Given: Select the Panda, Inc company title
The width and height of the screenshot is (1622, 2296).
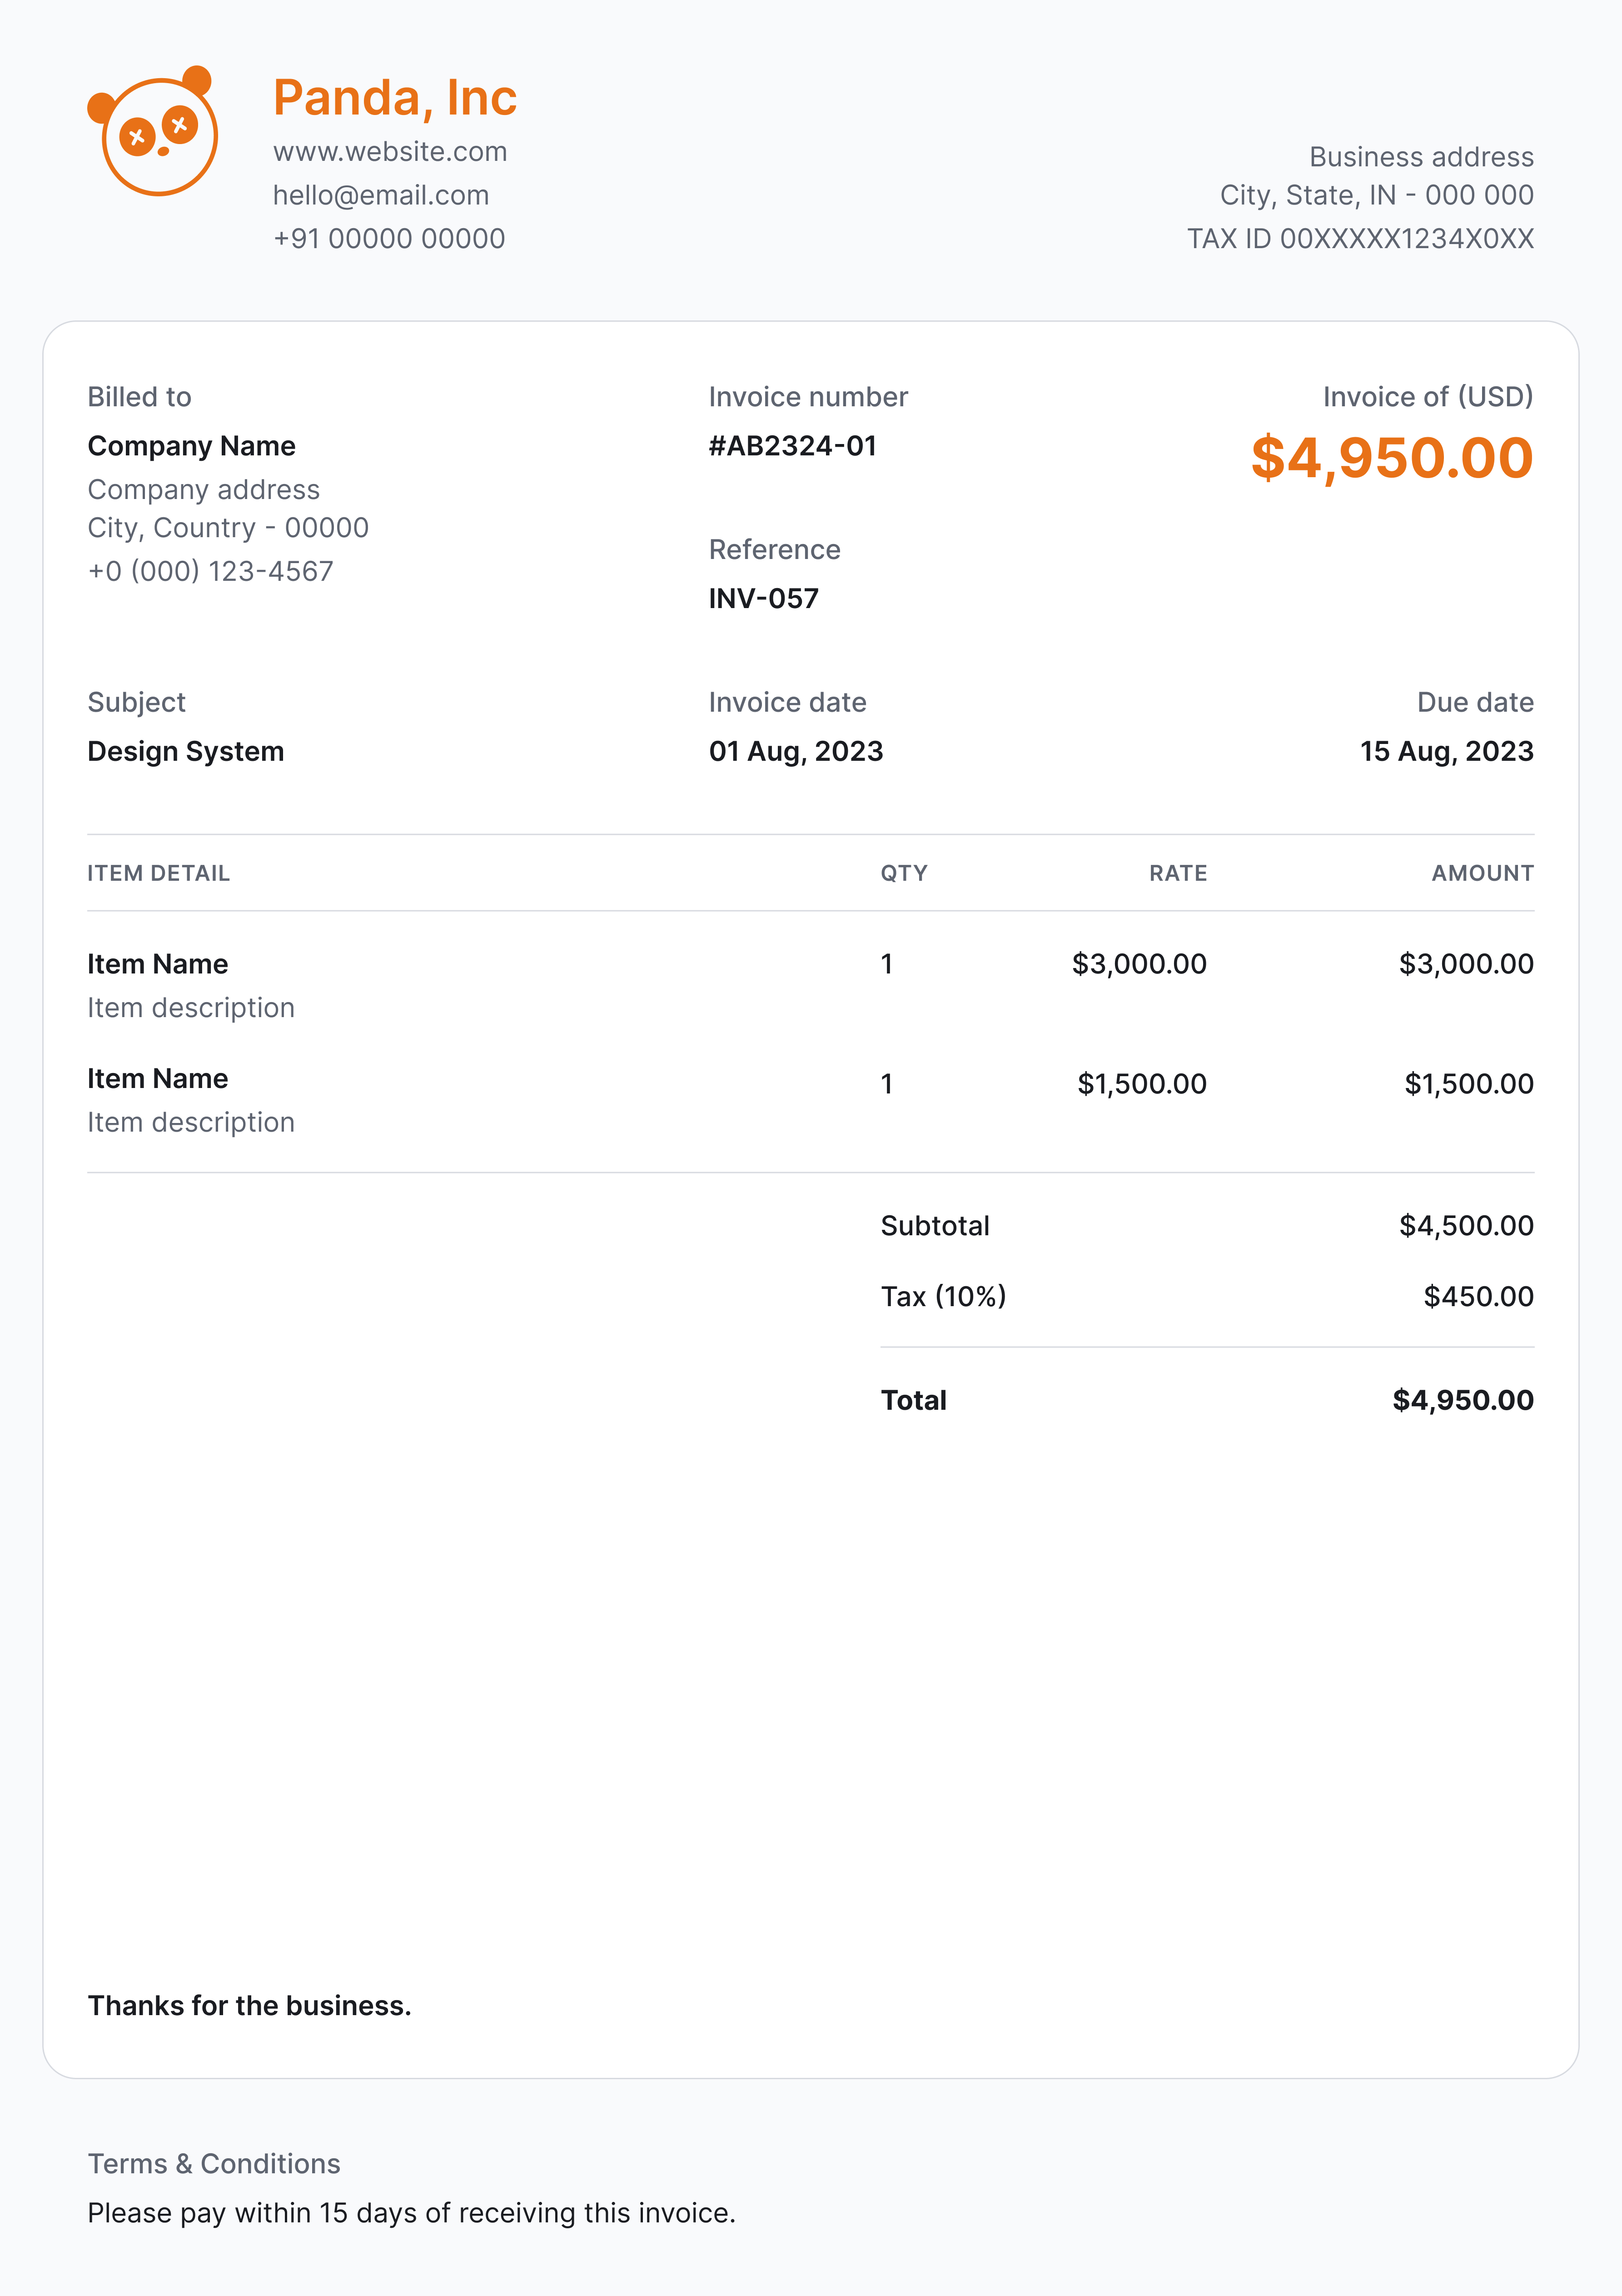Looking at the screenshot, I should click(395, 98).
